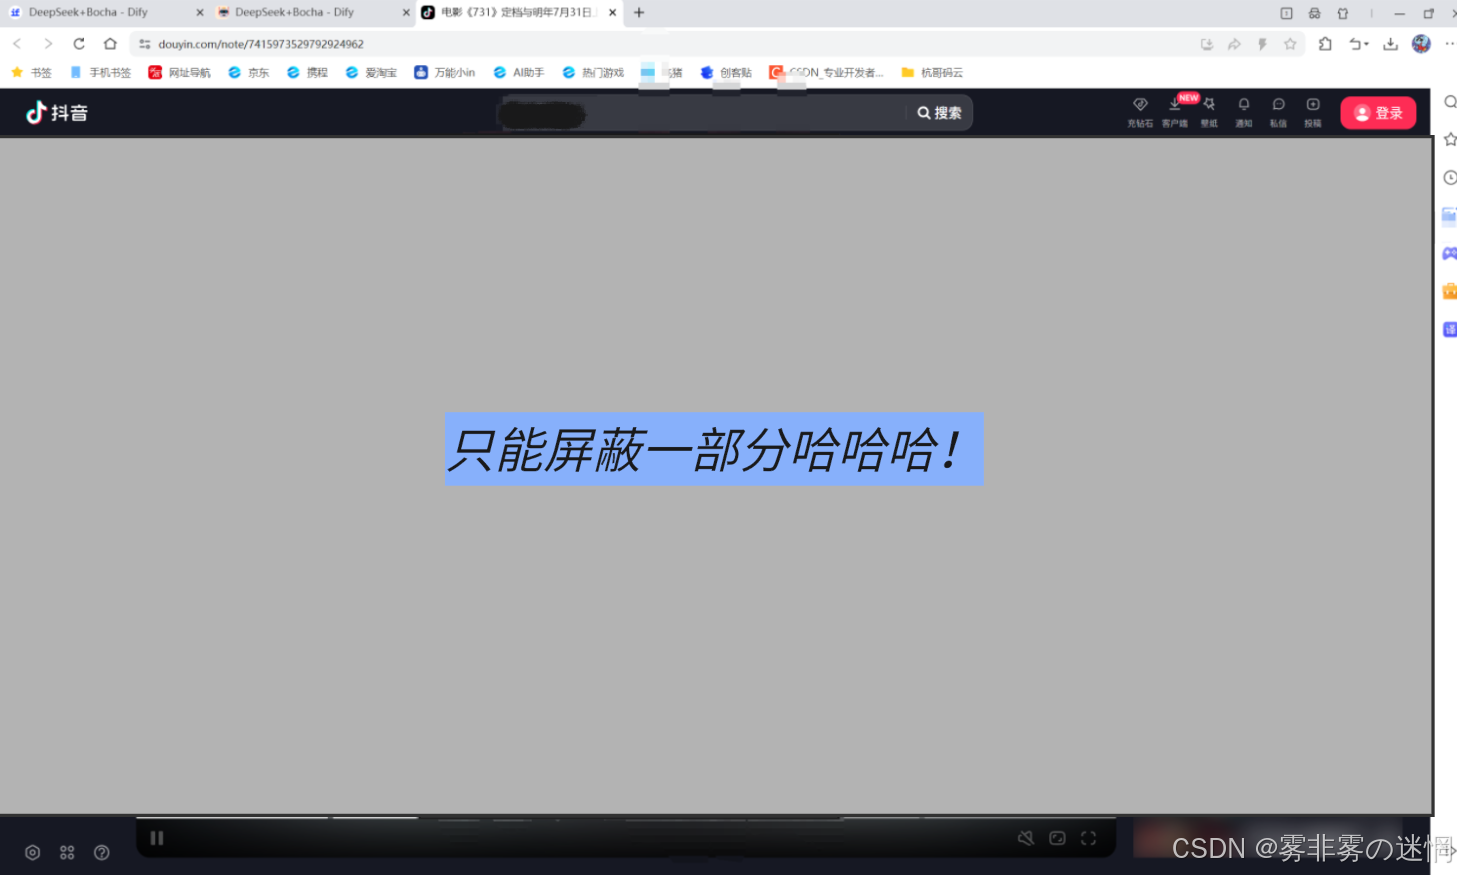
Task: Click incognito mode icon in title bar
Action: [1314, 13]
